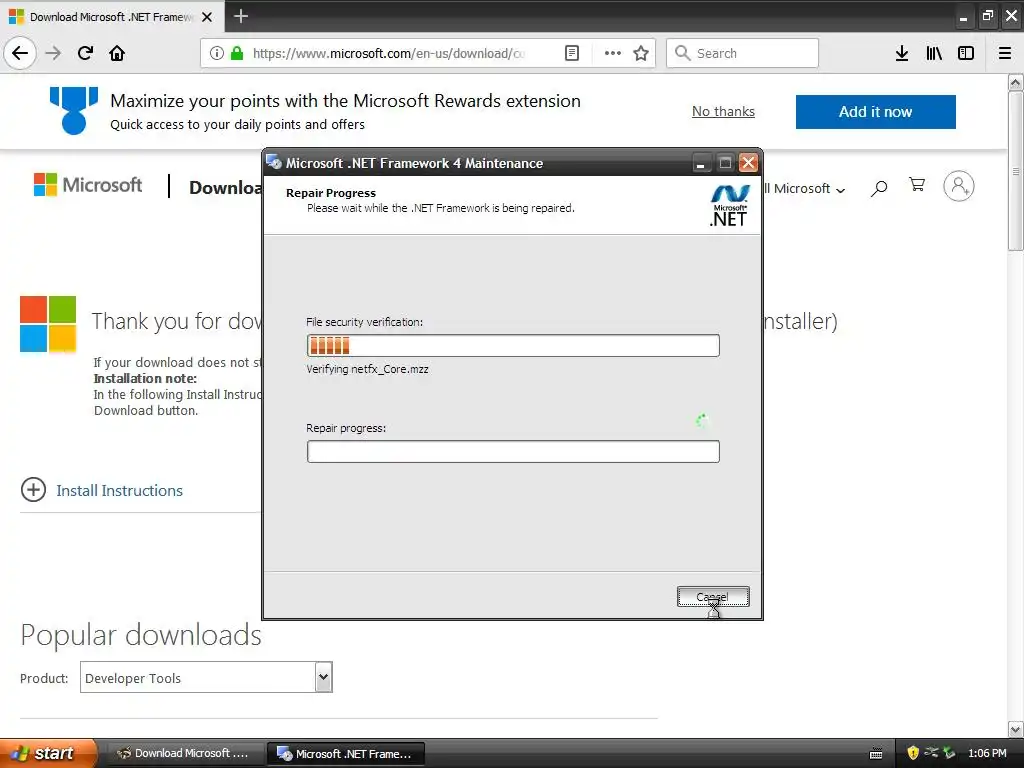The height and width of the screenshot is (768, 1024).
Task: Open the shopping cart icon
Action: 917,185
